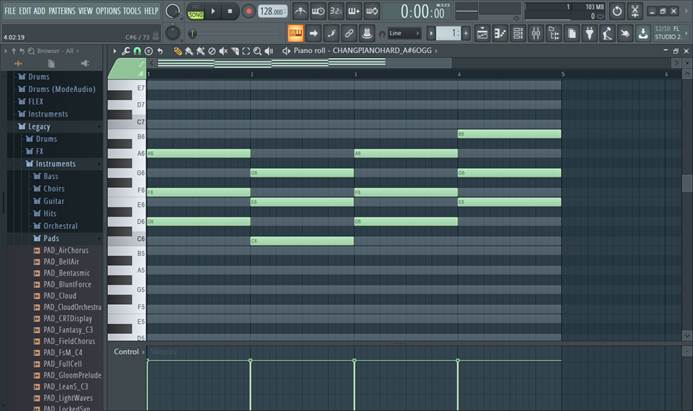The width and height of the screenshot is (693, 411).
Task: Select the Slice tool in piano roll
Action: [235, 51]
